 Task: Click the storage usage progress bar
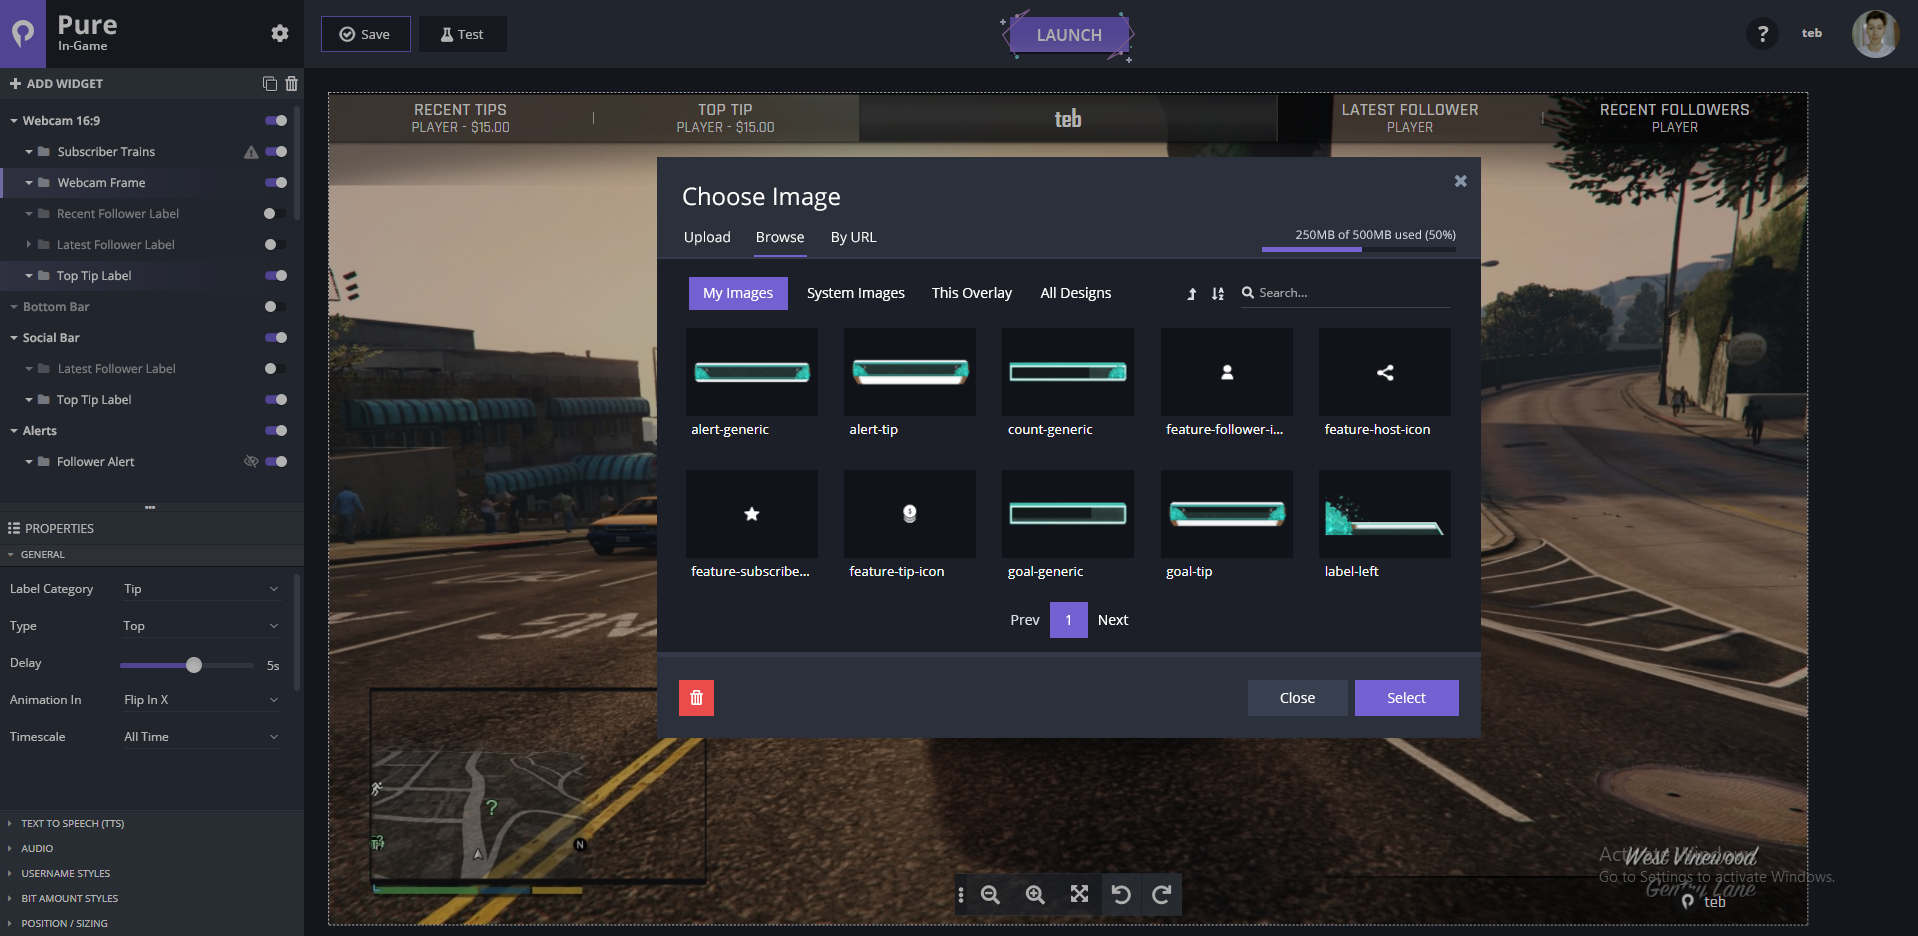[1359, 249]
